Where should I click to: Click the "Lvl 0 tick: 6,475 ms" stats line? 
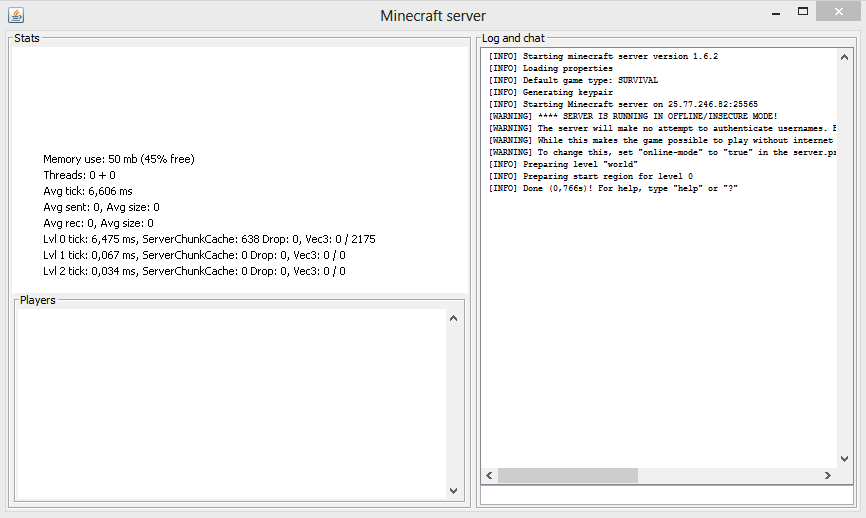tap(209, 239)
